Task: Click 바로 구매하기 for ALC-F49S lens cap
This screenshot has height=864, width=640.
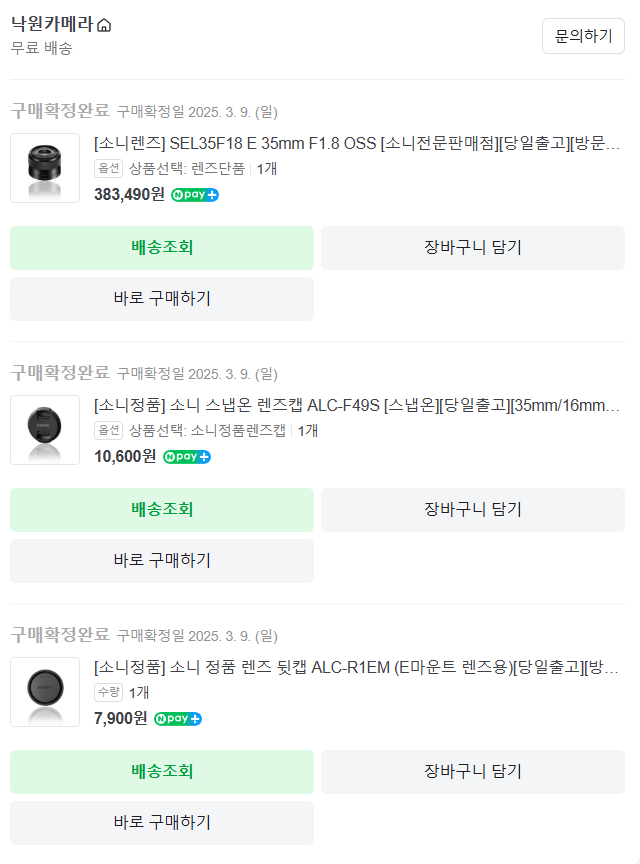Action: point(162,561)
